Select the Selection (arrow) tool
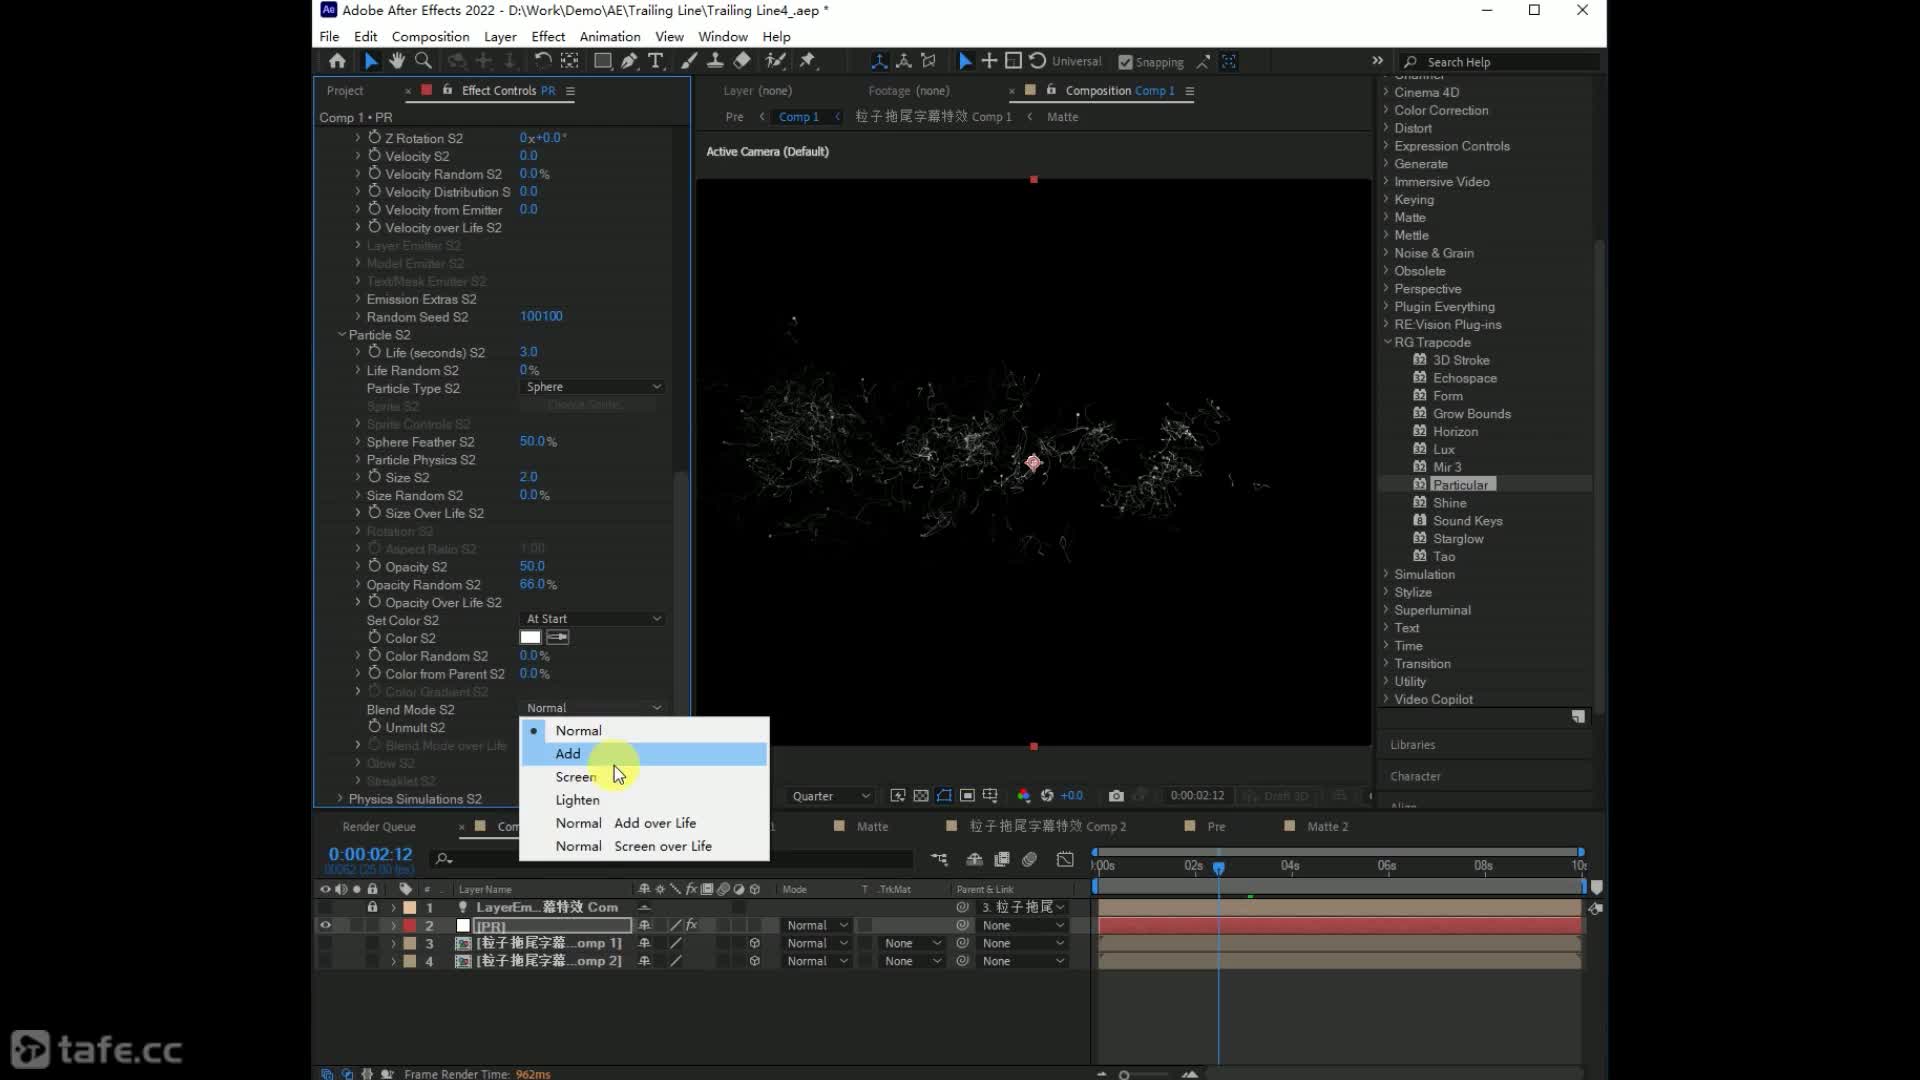The height and width of the screenshot is (1080, 1920). click(371, 61)
